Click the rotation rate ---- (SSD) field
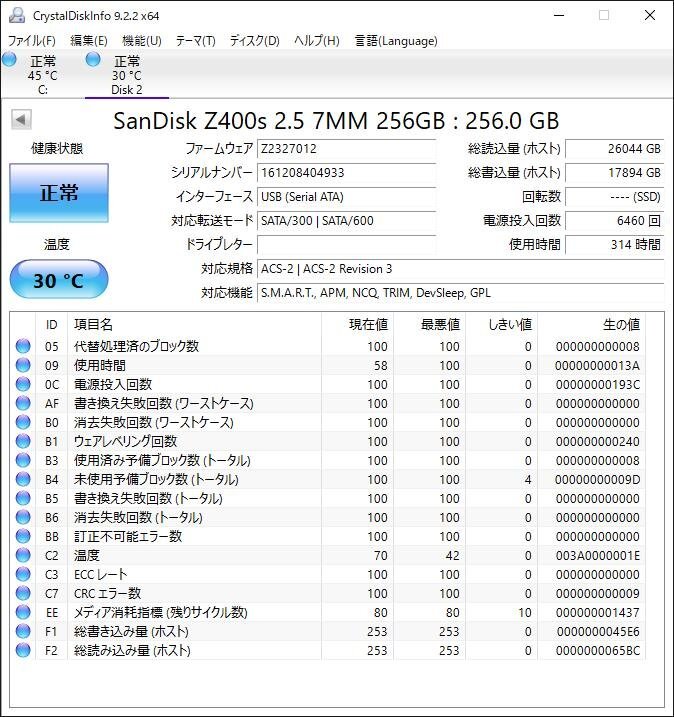 pyautogui.click(x=615, y=197)
